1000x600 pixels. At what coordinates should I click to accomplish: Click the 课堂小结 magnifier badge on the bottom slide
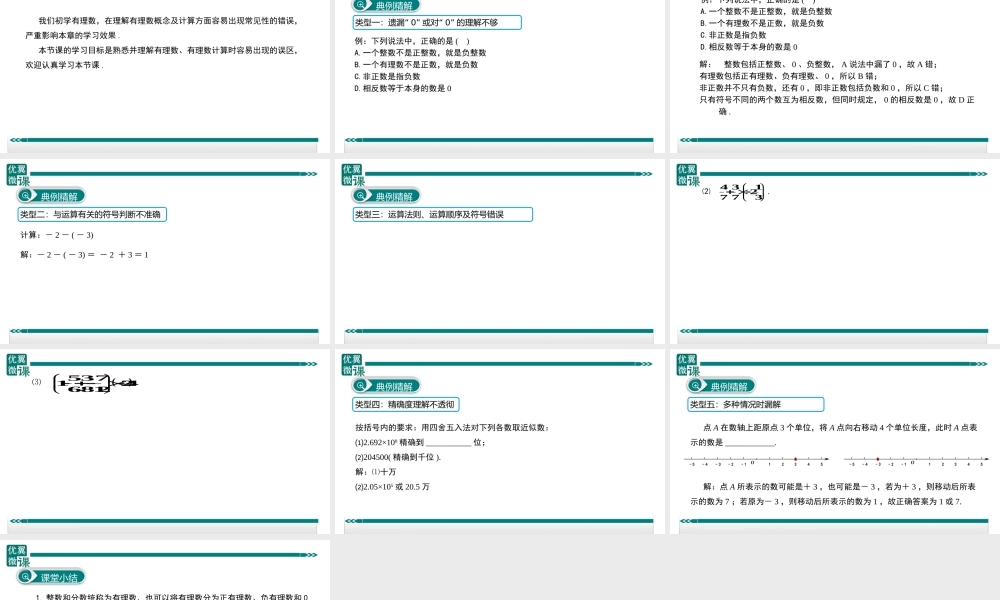click(28, 577)
